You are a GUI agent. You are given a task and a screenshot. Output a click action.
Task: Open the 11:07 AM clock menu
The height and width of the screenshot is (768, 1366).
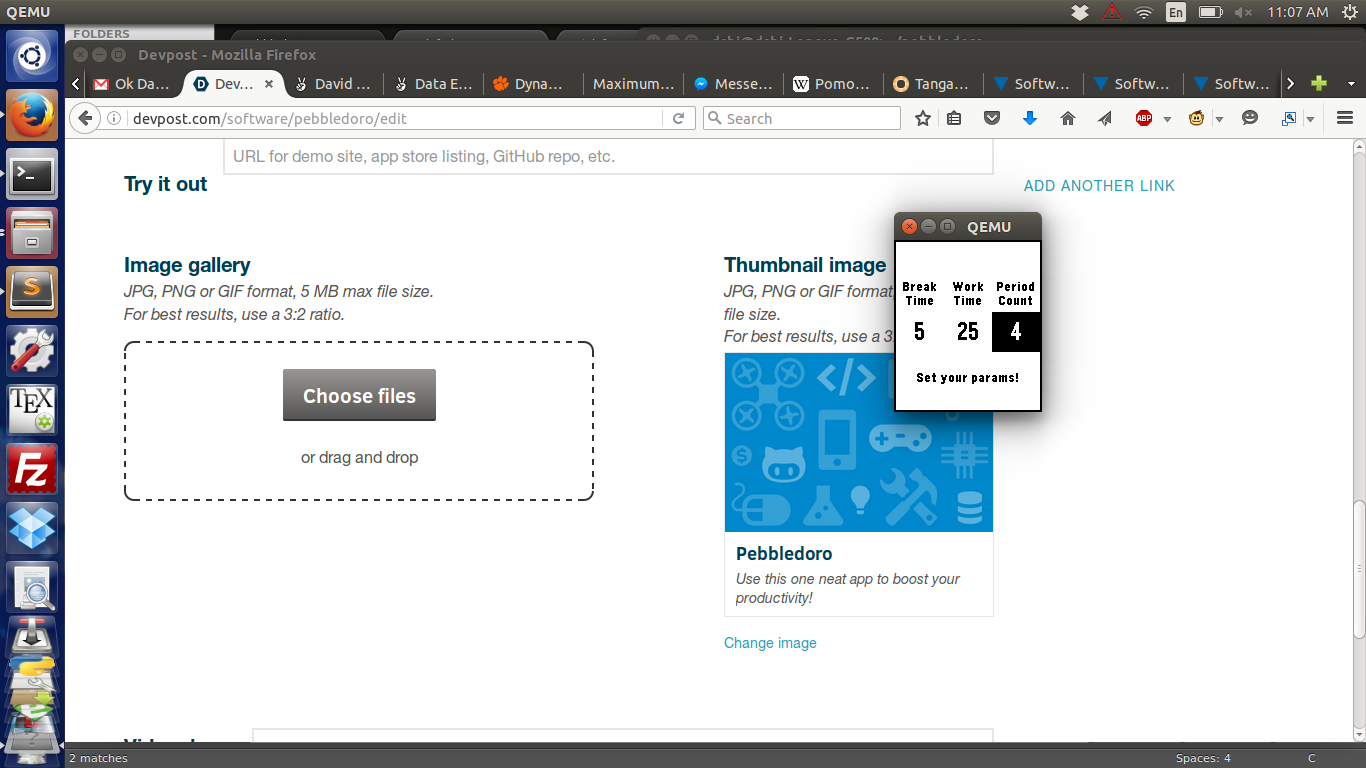(x=1297, y=12)
